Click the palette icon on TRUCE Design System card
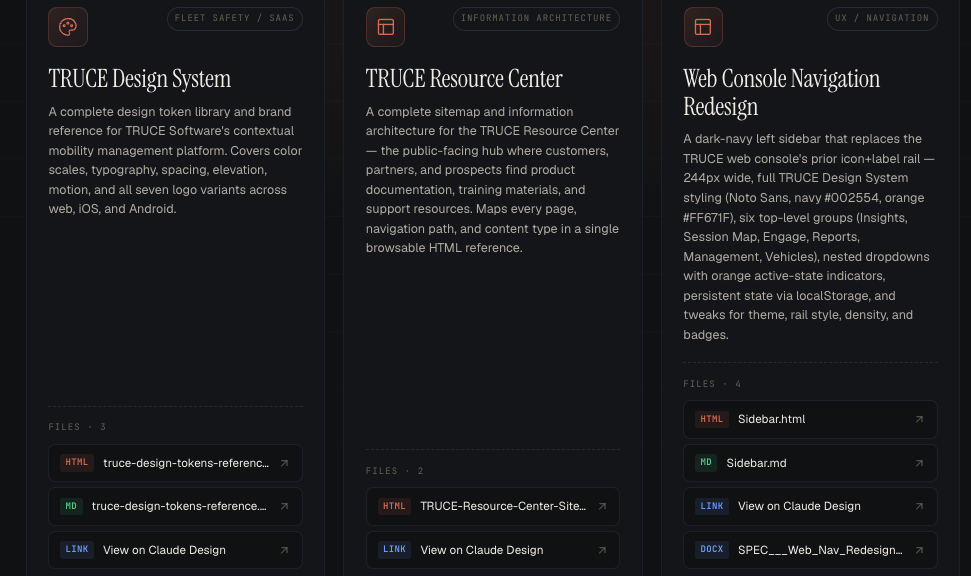 coord(68,27)
